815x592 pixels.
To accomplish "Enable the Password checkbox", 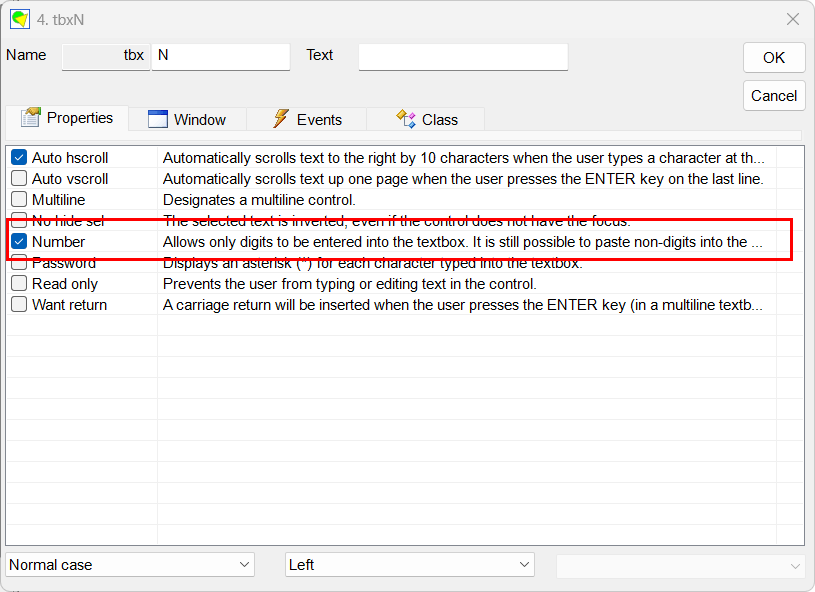I will (19, 262).
